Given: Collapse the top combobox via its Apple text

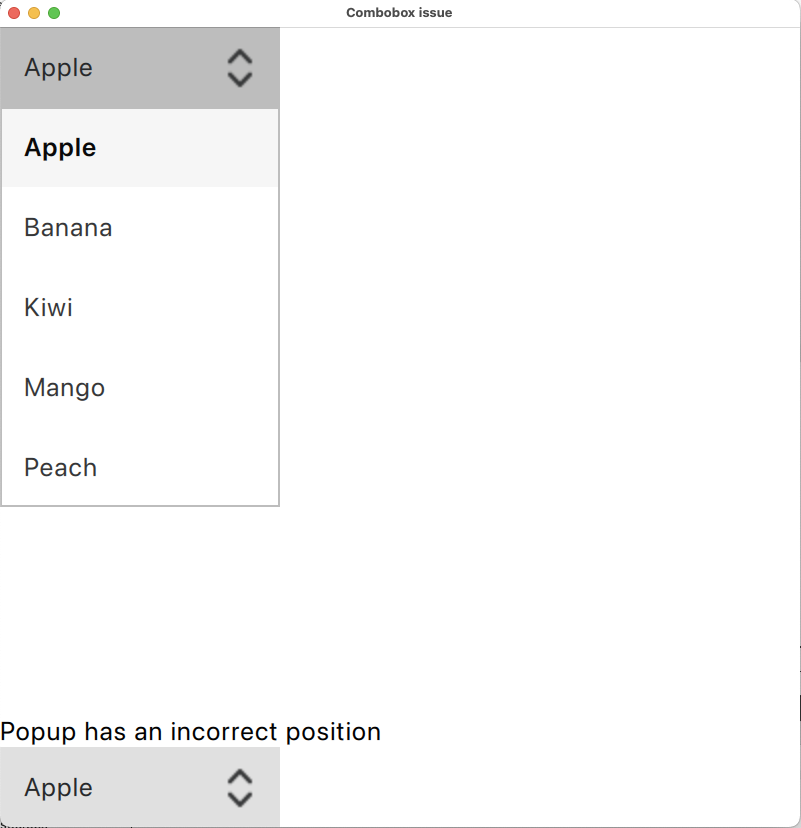Looking at the screenshot, I should 59,68.
